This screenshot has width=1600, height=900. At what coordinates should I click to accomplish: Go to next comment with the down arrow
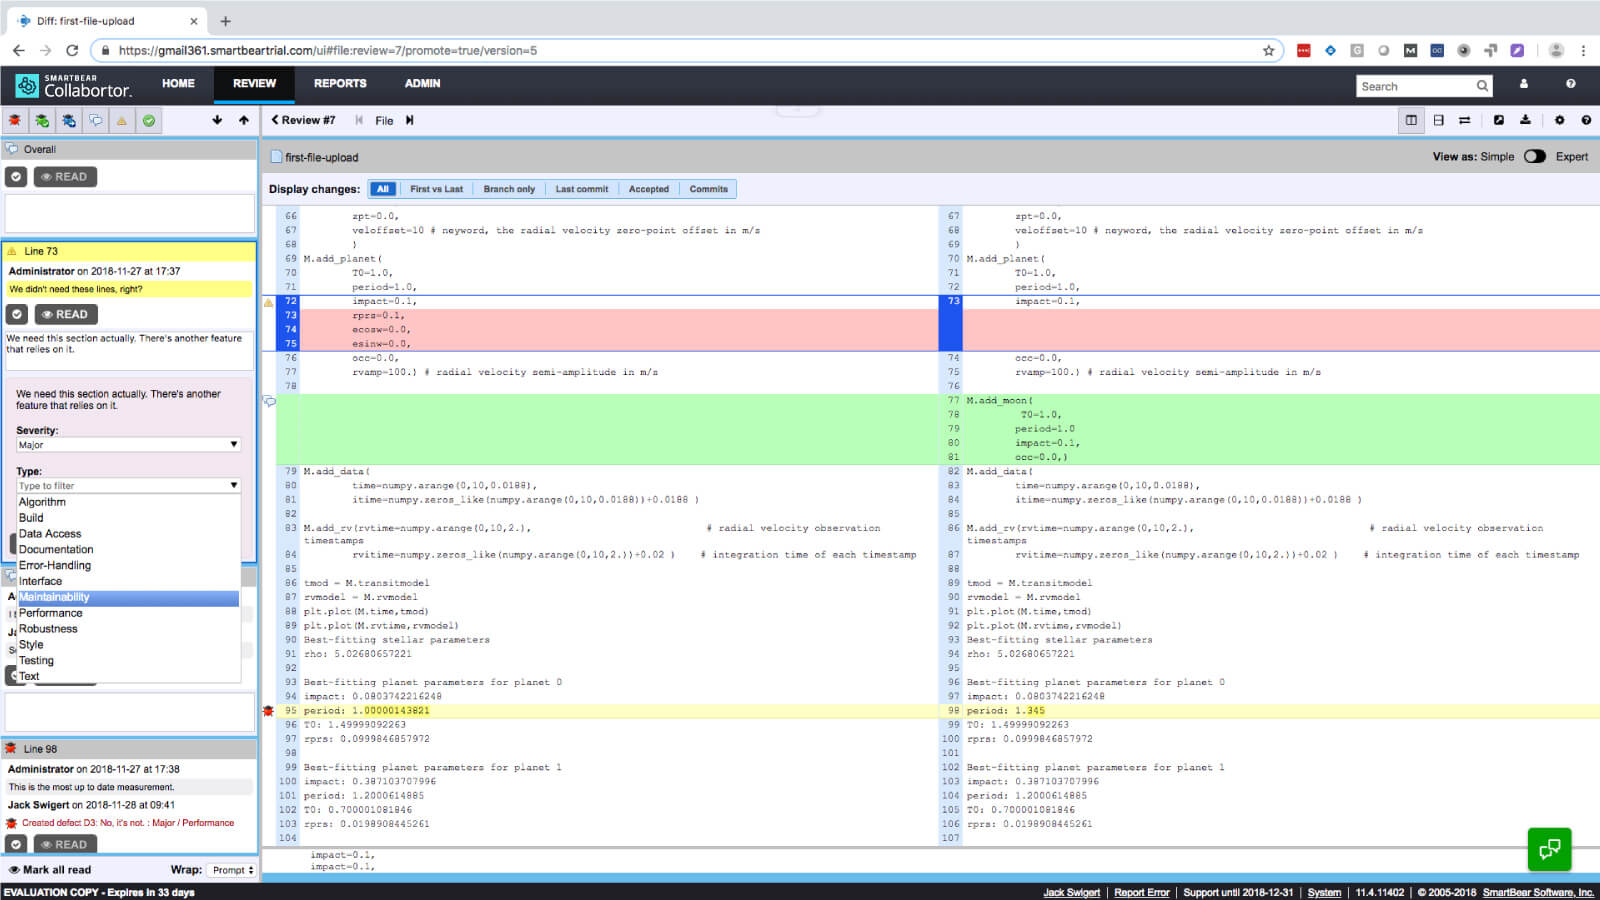point(217,120)
